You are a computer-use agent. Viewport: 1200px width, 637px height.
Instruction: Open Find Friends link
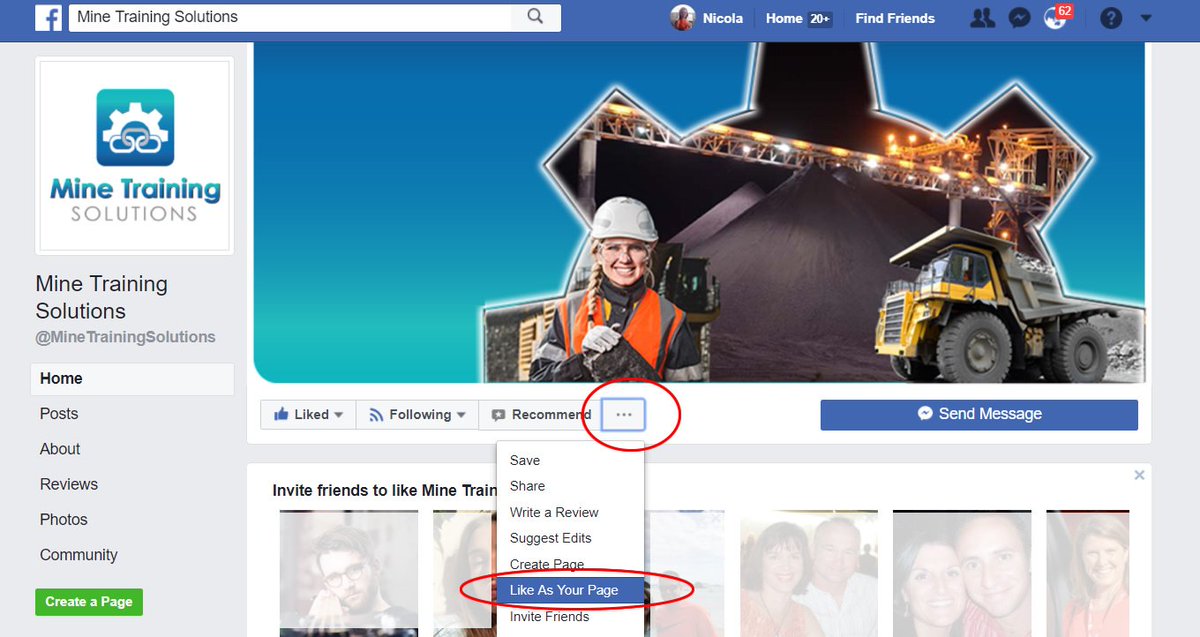click(x=895, y=18)
